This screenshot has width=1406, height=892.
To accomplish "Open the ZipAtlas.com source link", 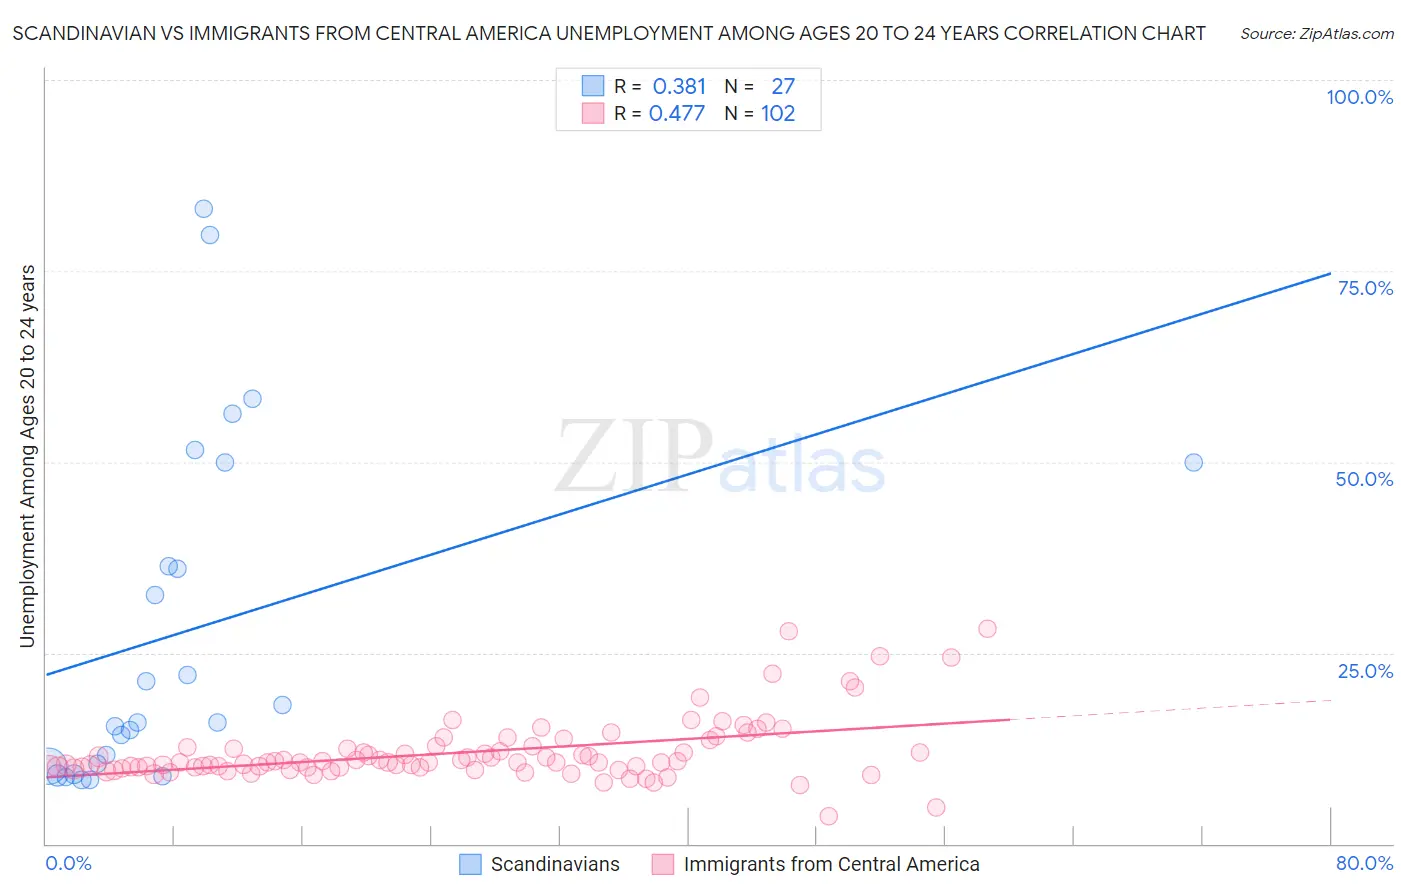I will [x=1316, y=33].
